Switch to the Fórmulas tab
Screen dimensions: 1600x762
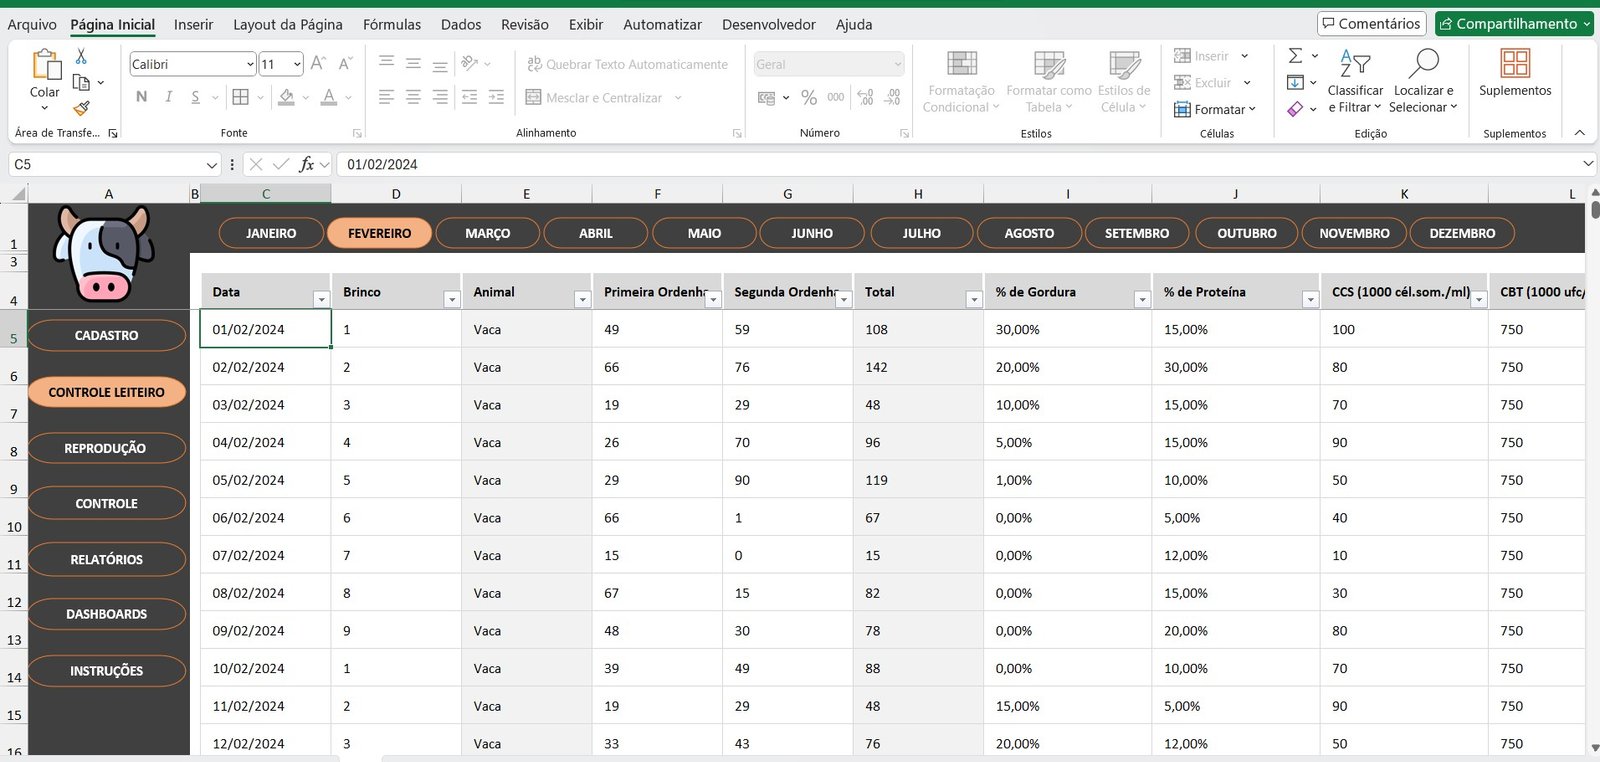click(392, 24)
